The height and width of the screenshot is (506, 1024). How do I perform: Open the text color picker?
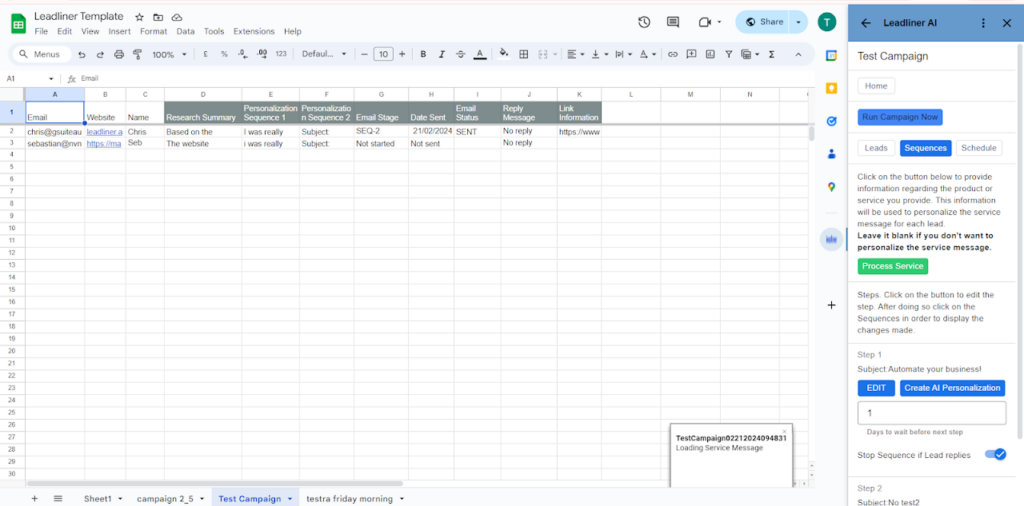[479, 54]
